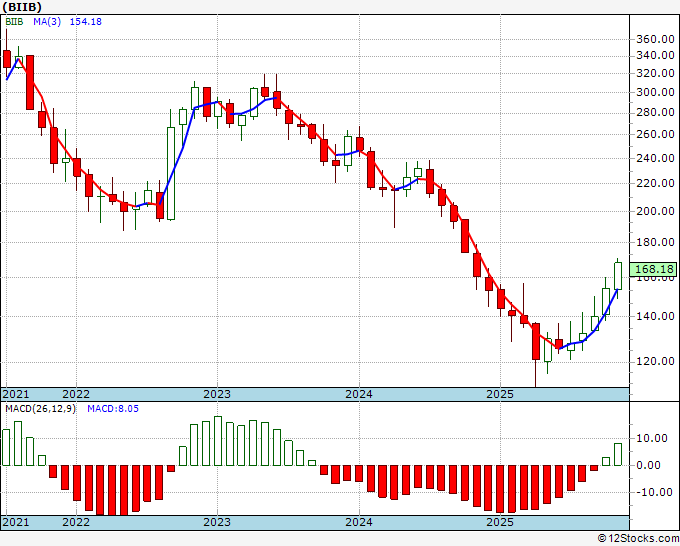This screenshot has height=546, width=680.
Task: Click the -10.00 MACD axis label
Action: 652,492
